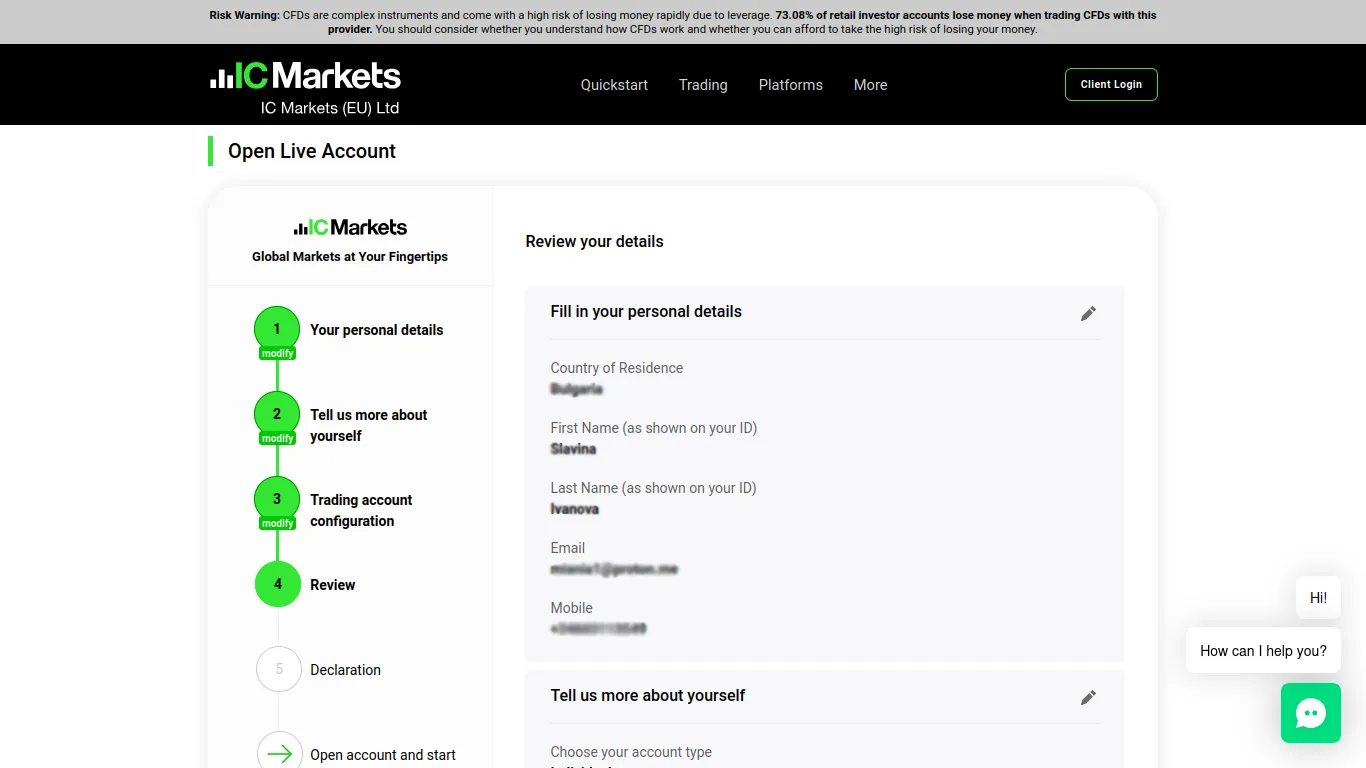Open the Trading menu
This screenshot has width=1366, height=768.
click(703, 85)
